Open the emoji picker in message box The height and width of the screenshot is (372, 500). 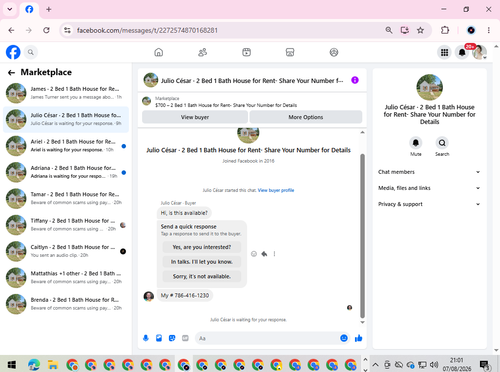click(x=344, y=338)
